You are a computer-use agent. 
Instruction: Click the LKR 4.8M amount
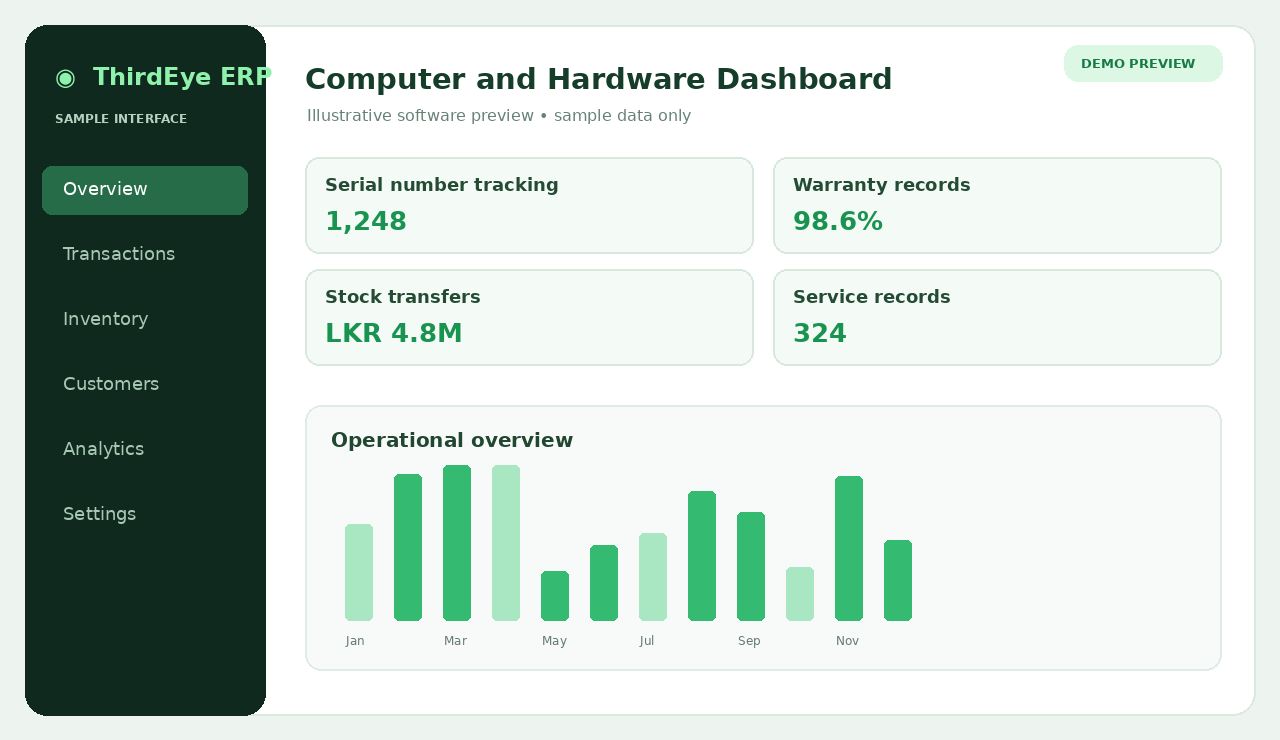394,334
